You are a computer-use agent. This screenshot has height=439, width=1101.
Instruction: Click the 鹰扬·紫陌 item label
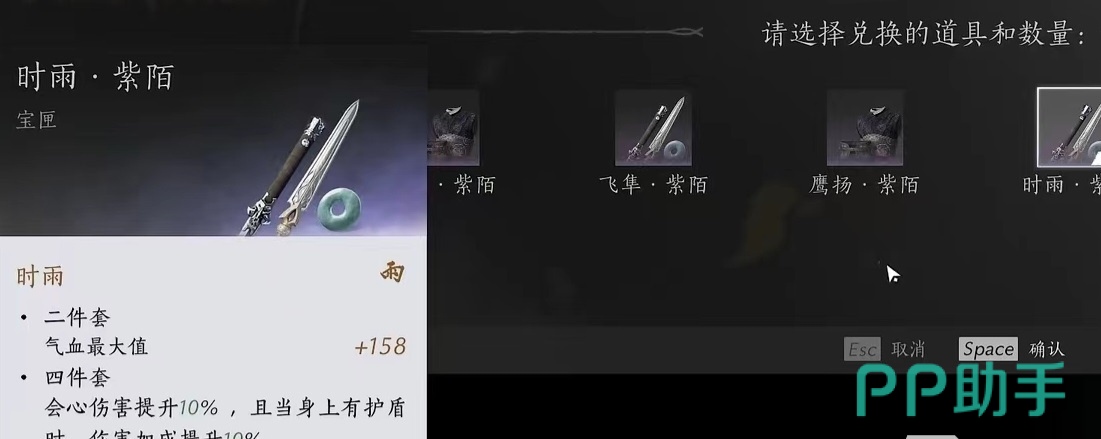tap(864, 185)
